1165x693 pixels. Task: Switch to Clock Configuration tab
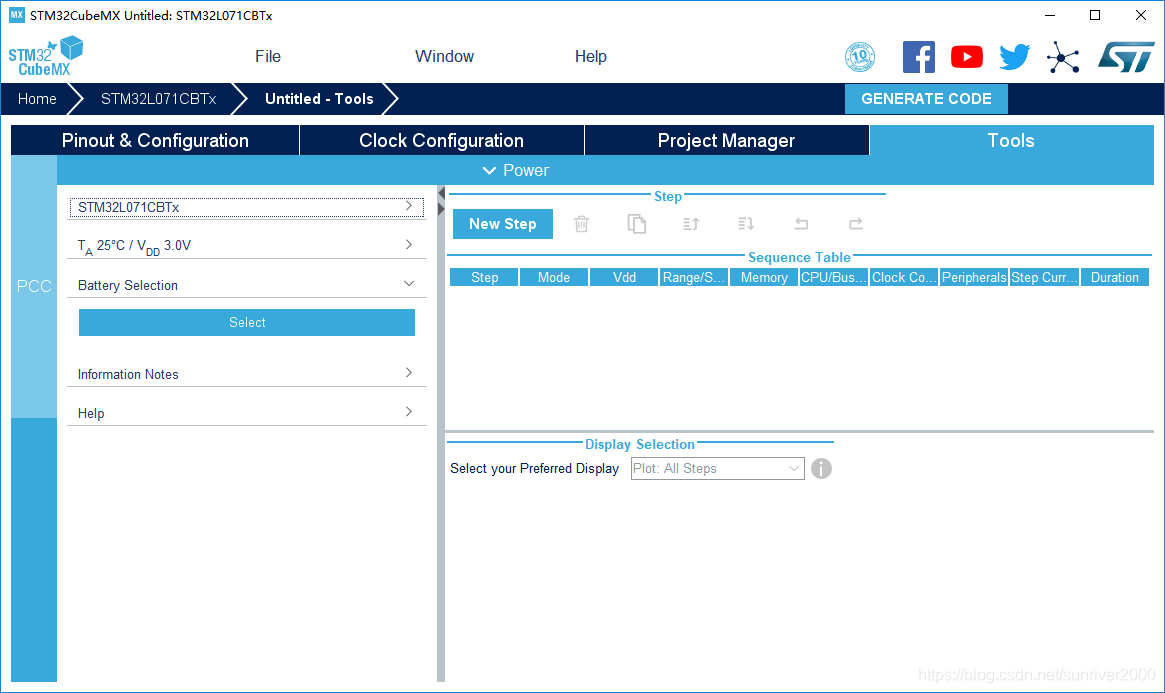441,140
